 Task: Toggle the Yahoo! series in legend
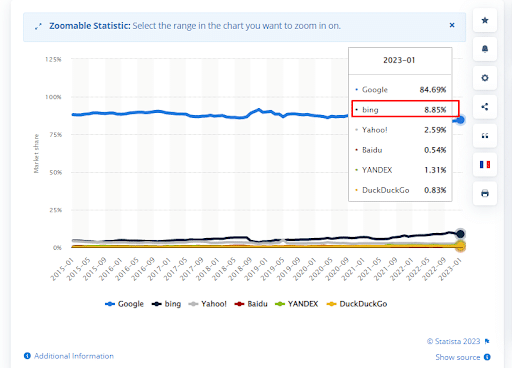(x=207, y=304)
